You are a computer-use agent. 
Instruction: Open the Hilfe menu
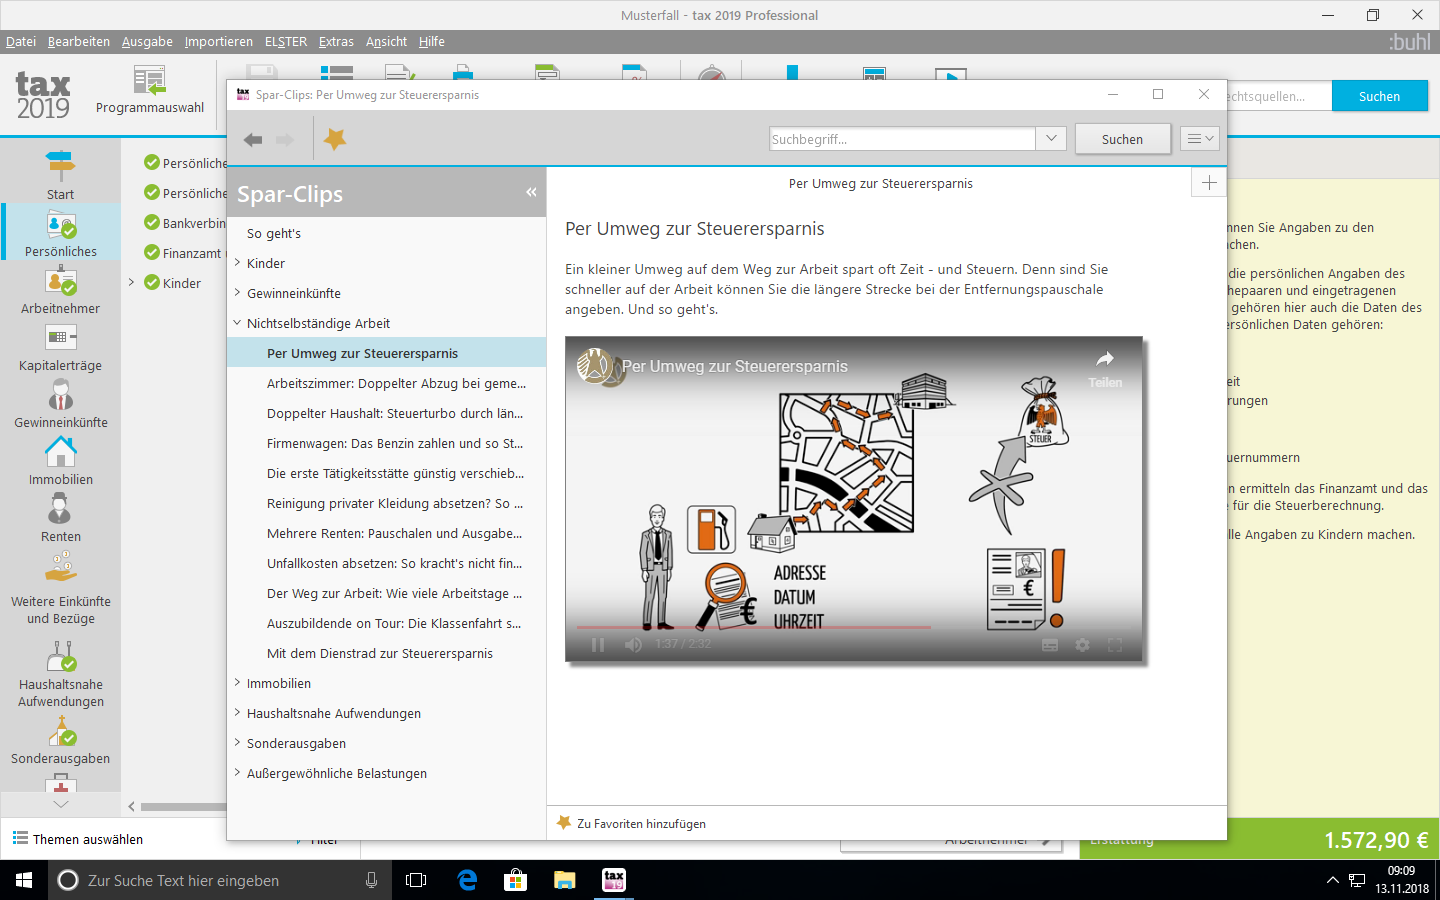pos(432,41)
